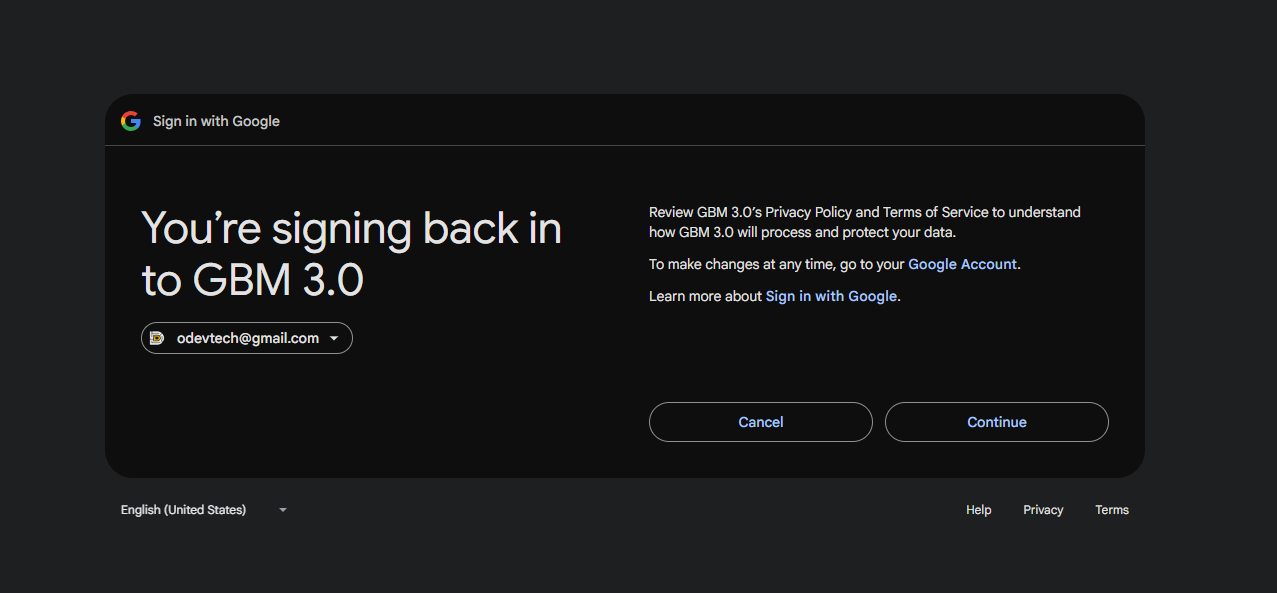Click the Continue button
This screenshot has height=593, width=1277.
pyautogui.click(x=997, y=422)
